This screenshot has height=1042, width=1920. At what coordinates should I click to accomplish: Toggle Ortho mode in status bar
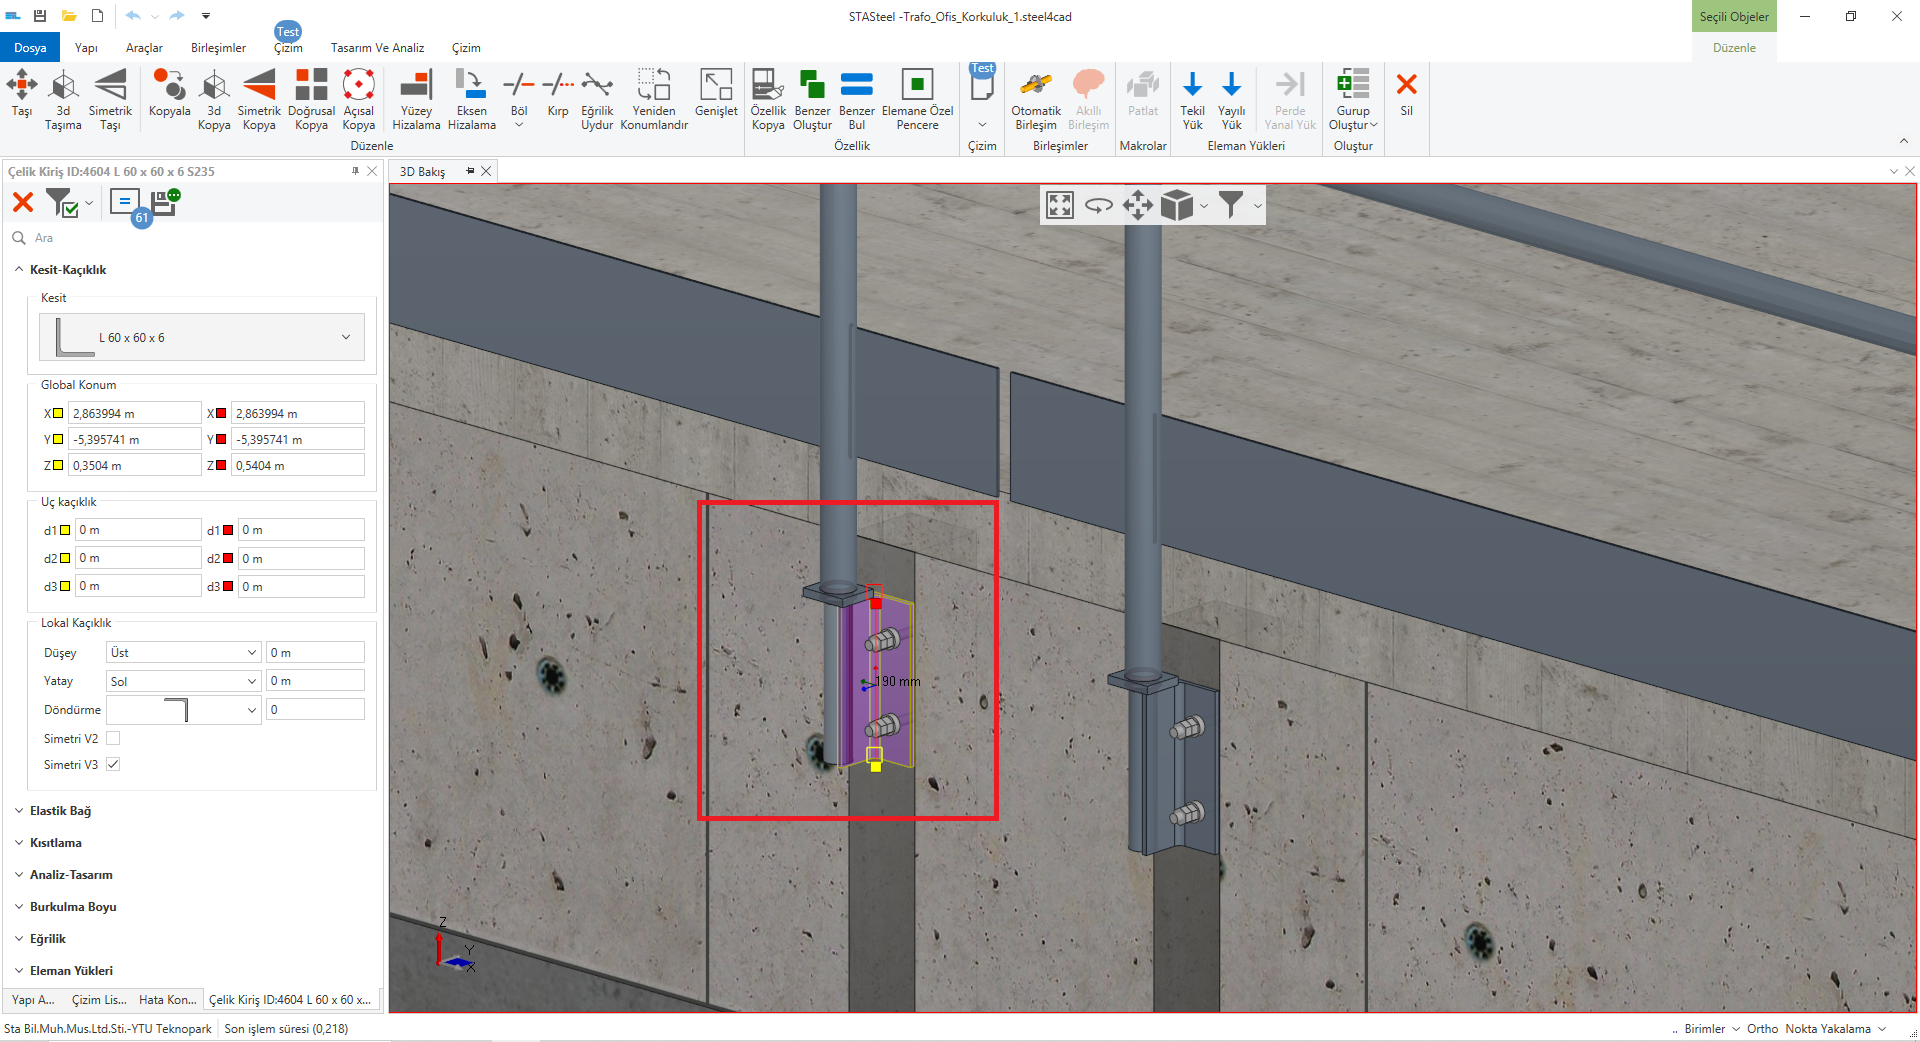[x=1762, y=1028]
